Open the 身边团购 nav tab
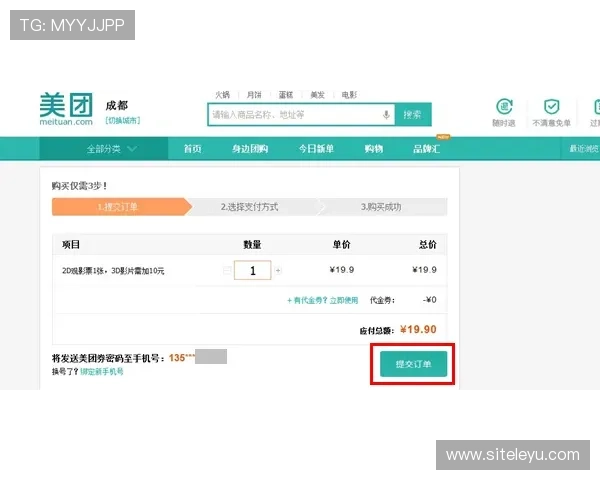The width and height of the screenshot is (600, 480). 250,149
